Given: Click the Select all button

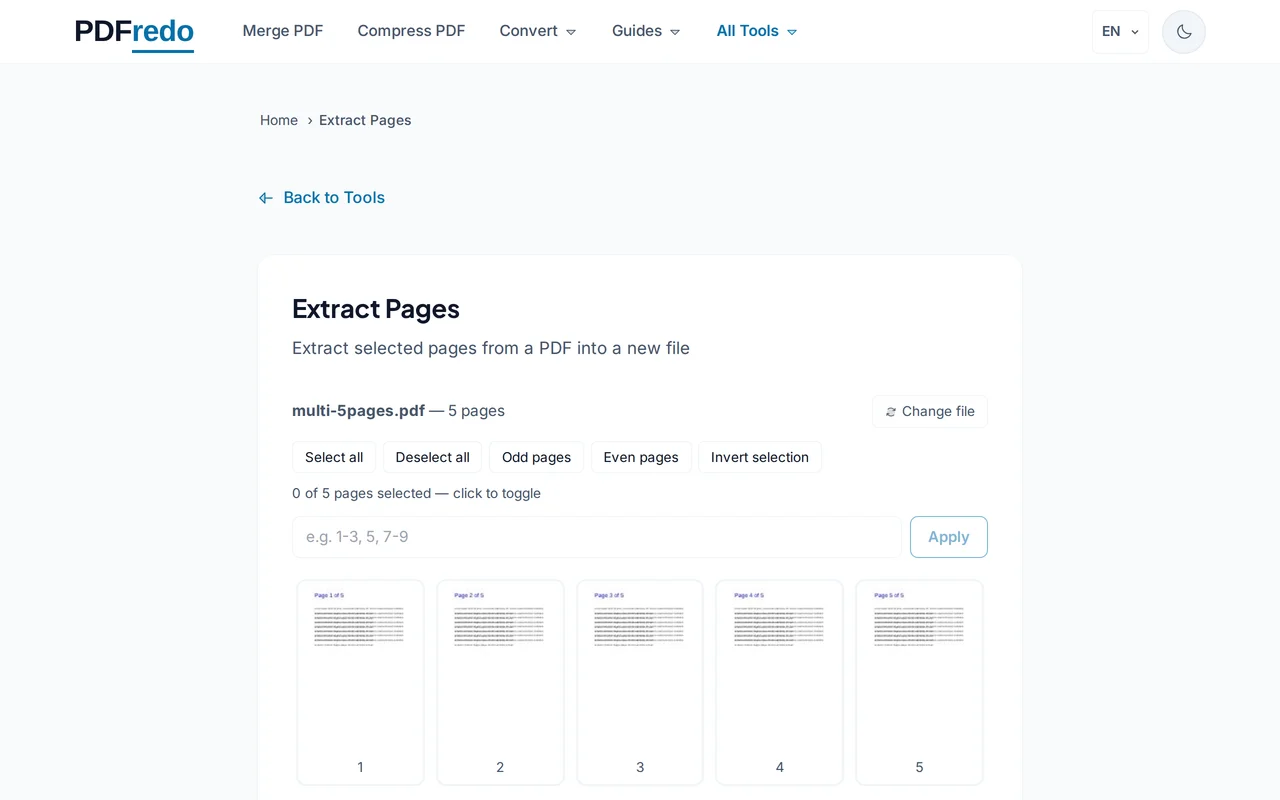Looking at the screenshot, I should coord(333,457).
